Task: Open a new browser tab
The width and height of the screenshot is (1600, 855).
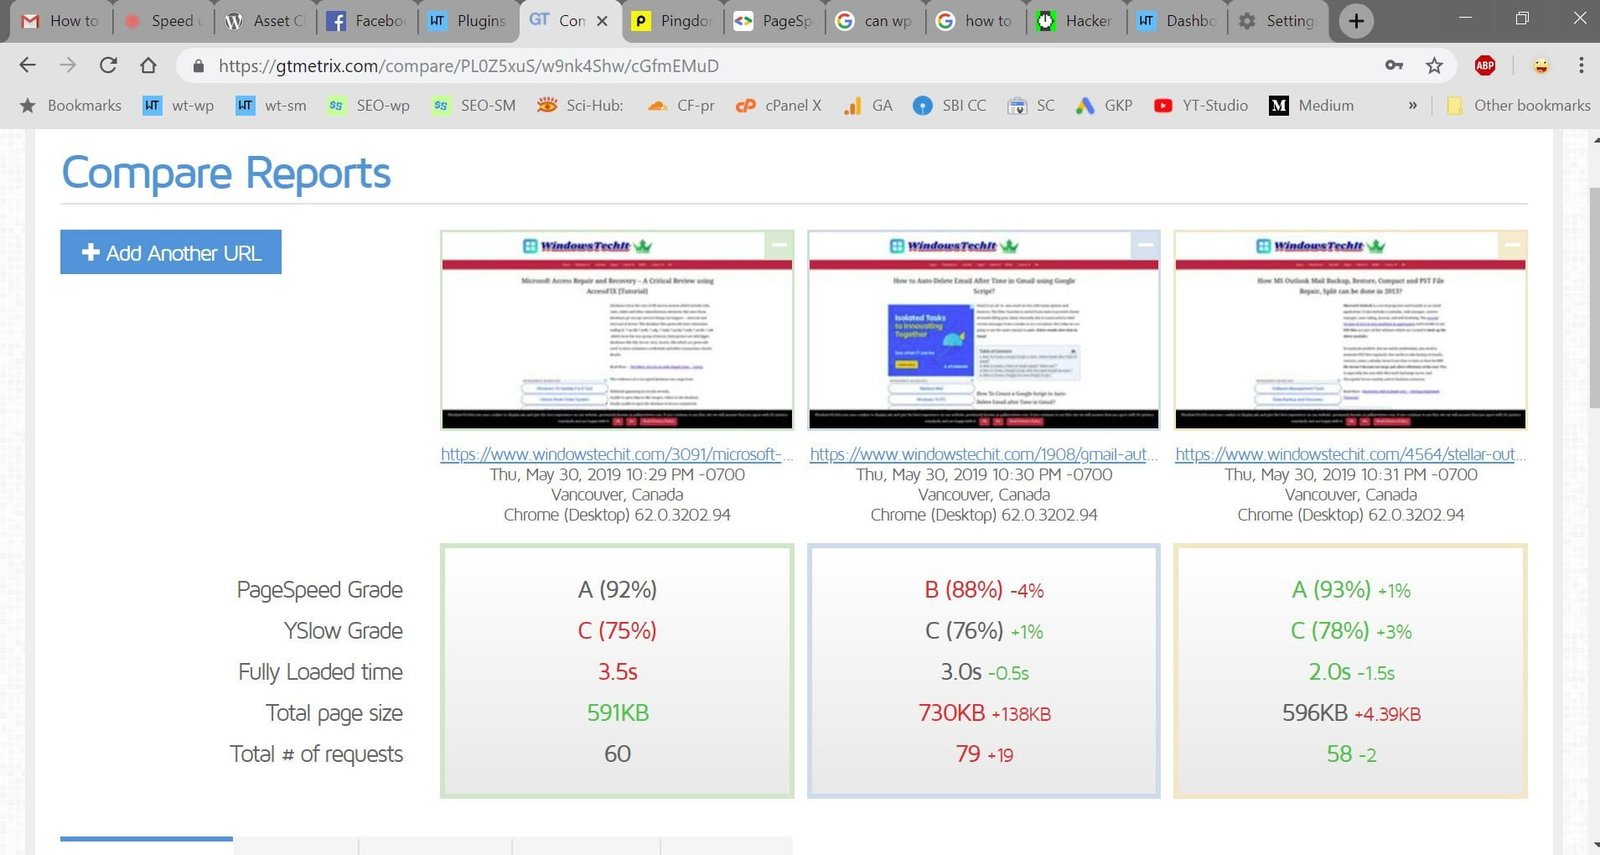Action: point(1356,21)
